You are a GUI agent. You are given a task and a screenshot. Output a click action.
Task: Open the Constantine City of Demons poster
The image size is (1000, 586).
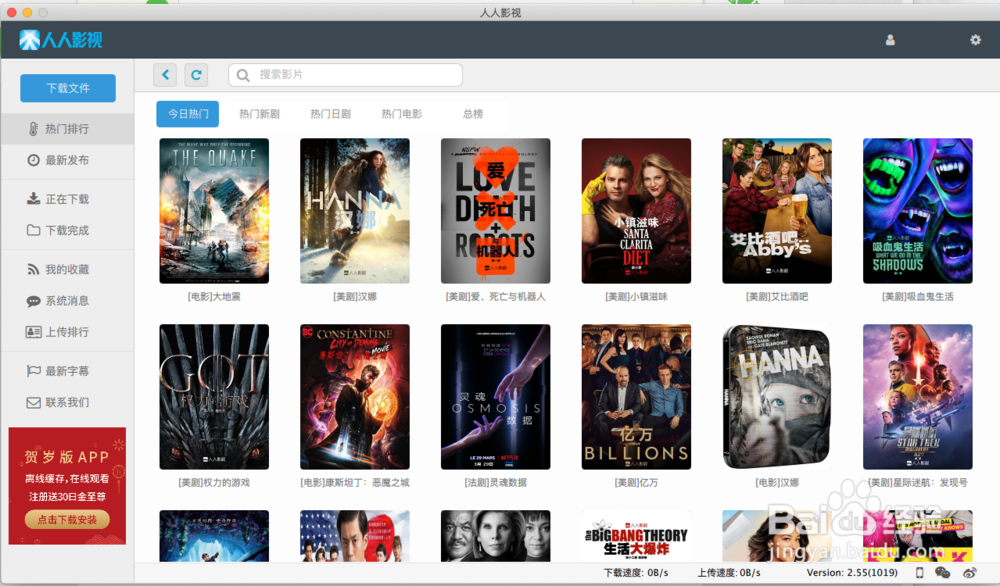(355, 397)
